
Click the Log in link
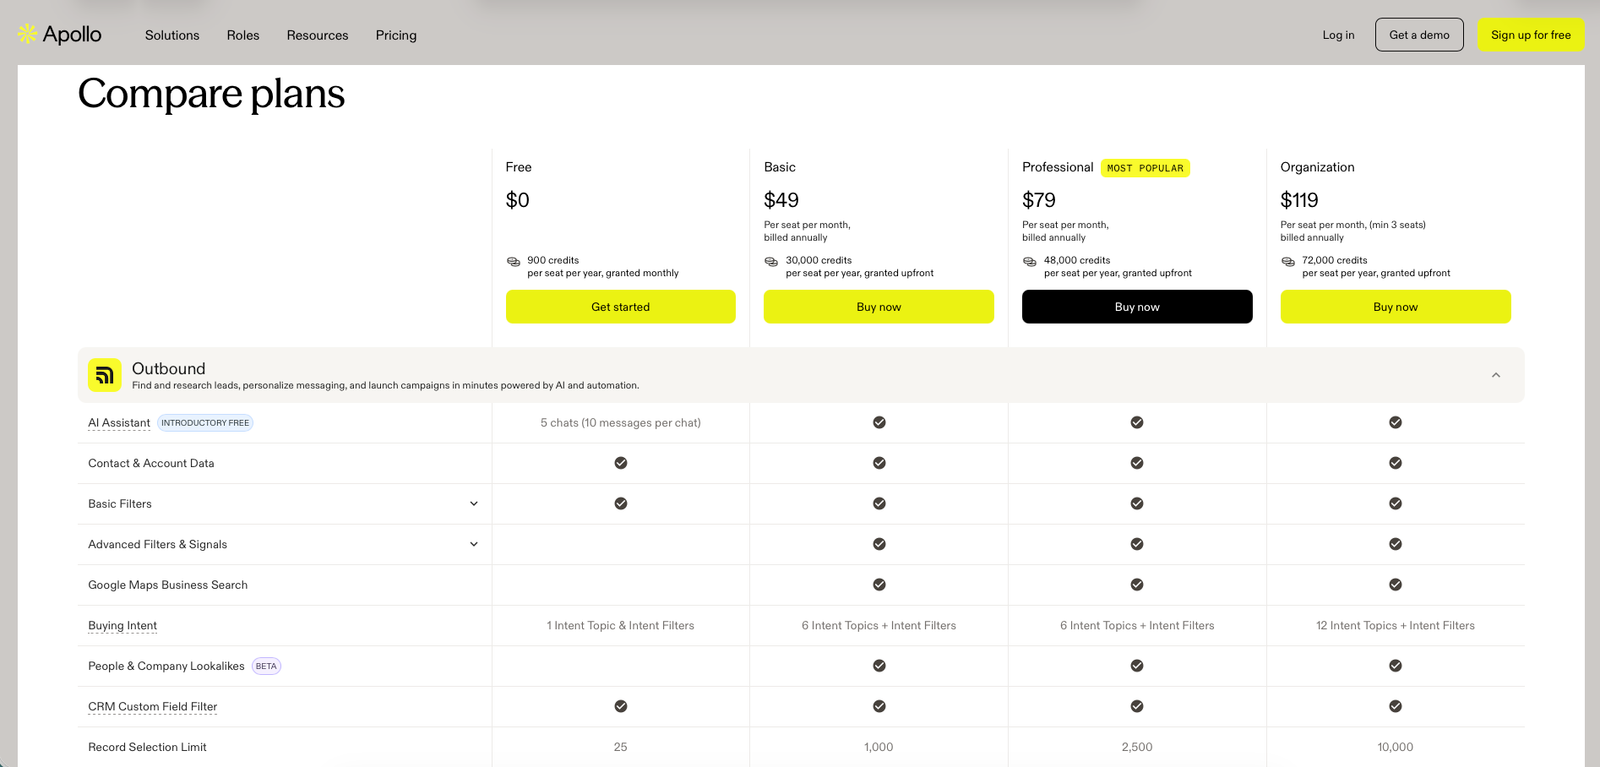pyautogui.click(x=1338, y=35)
